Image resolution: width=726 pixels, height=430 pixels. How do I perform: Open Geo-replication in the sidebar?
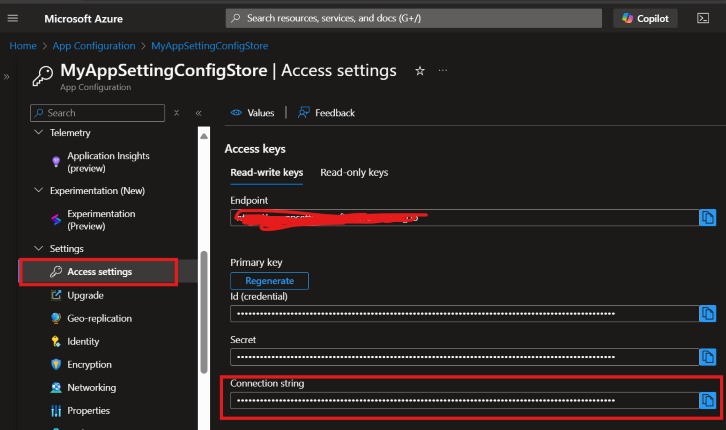99,318
